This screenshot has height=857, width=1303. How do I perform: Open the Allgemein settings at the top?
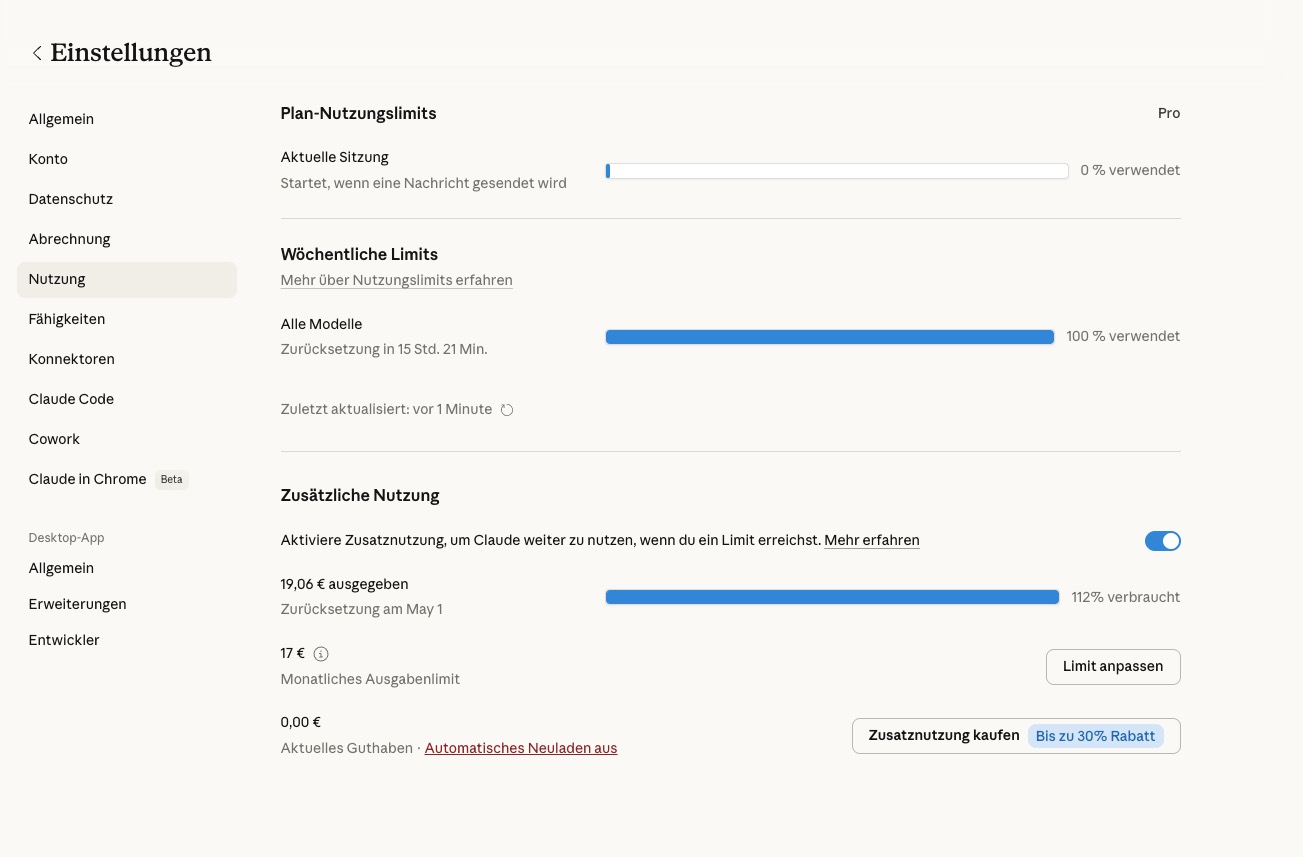61,119
